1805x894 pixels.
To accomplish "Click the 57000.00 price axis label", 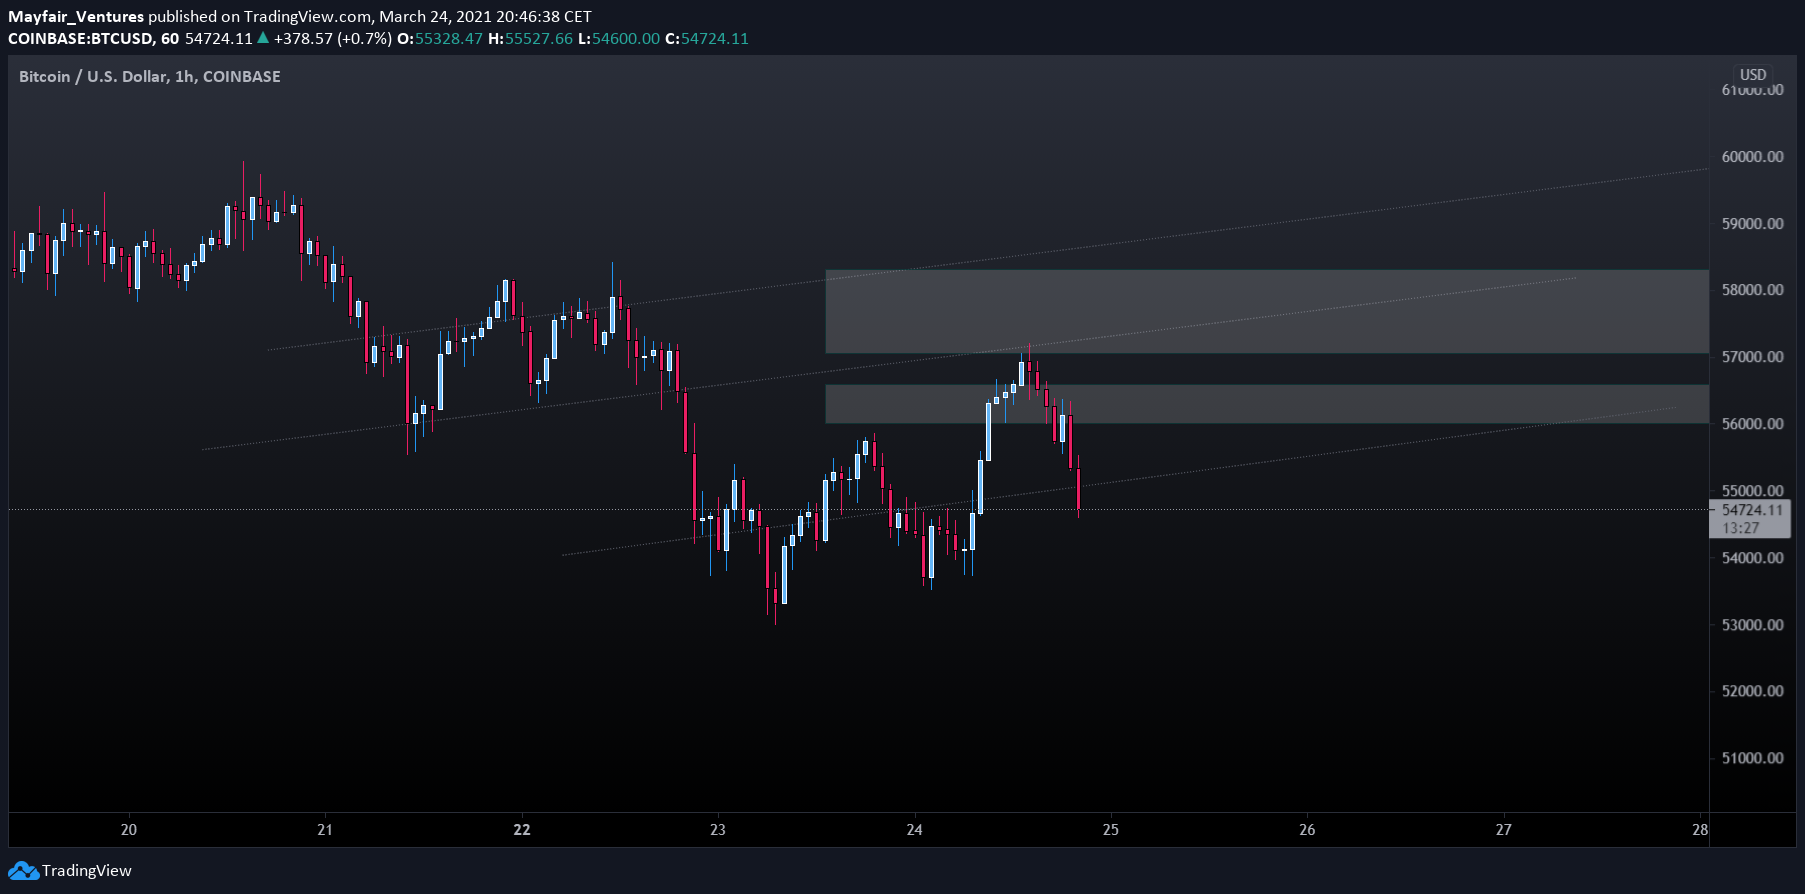I will 1752,357.
